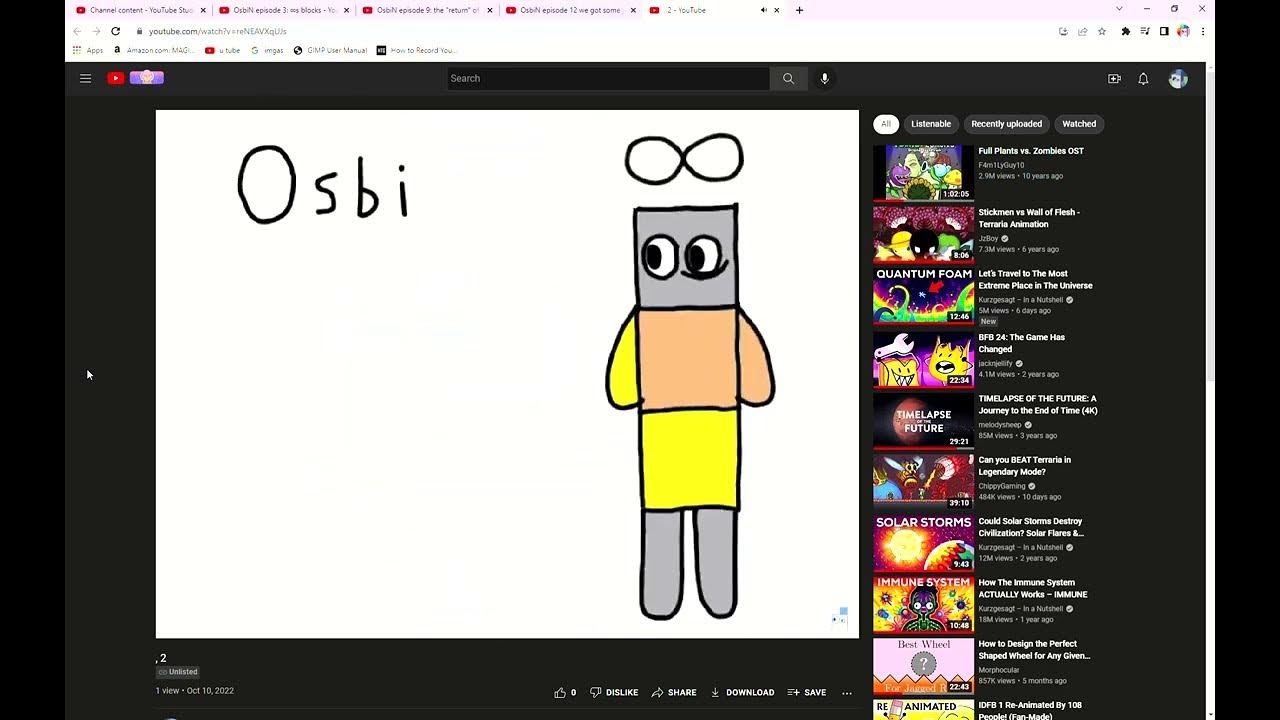Open the Apps bookmarks shortcut
This screenshot has height=720, width=1280.
coord(88,50)
